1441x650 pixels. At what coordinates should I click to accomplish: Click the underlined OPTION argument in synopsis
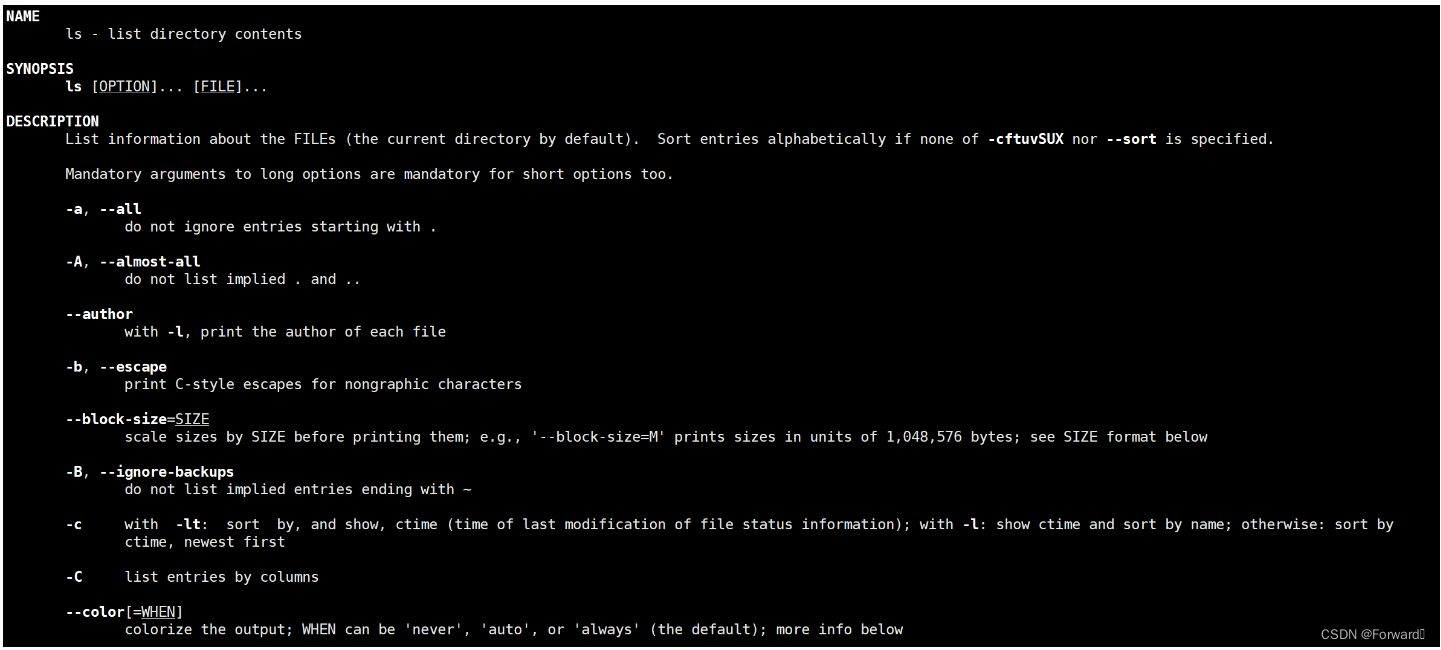124,87
